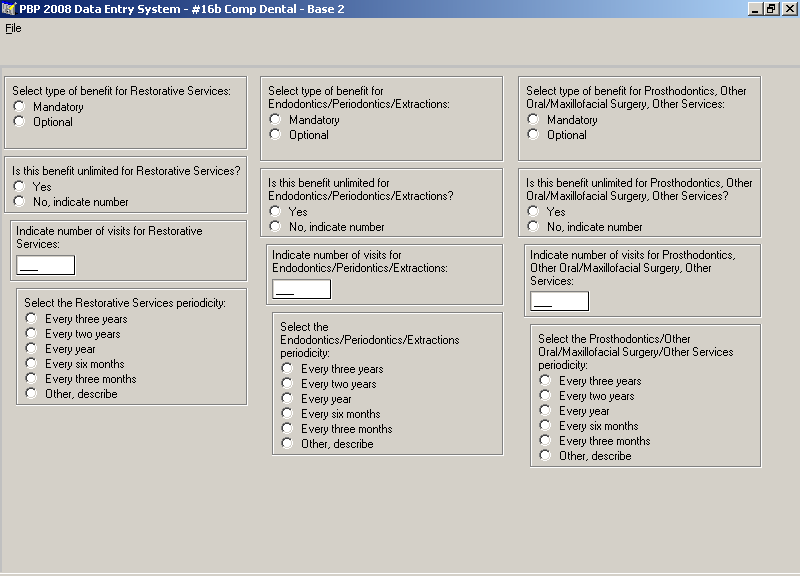The image size is (800, 576).
Task: Select 'Every three years' for Prosthodontics periodicity
Action: (546, 381)
